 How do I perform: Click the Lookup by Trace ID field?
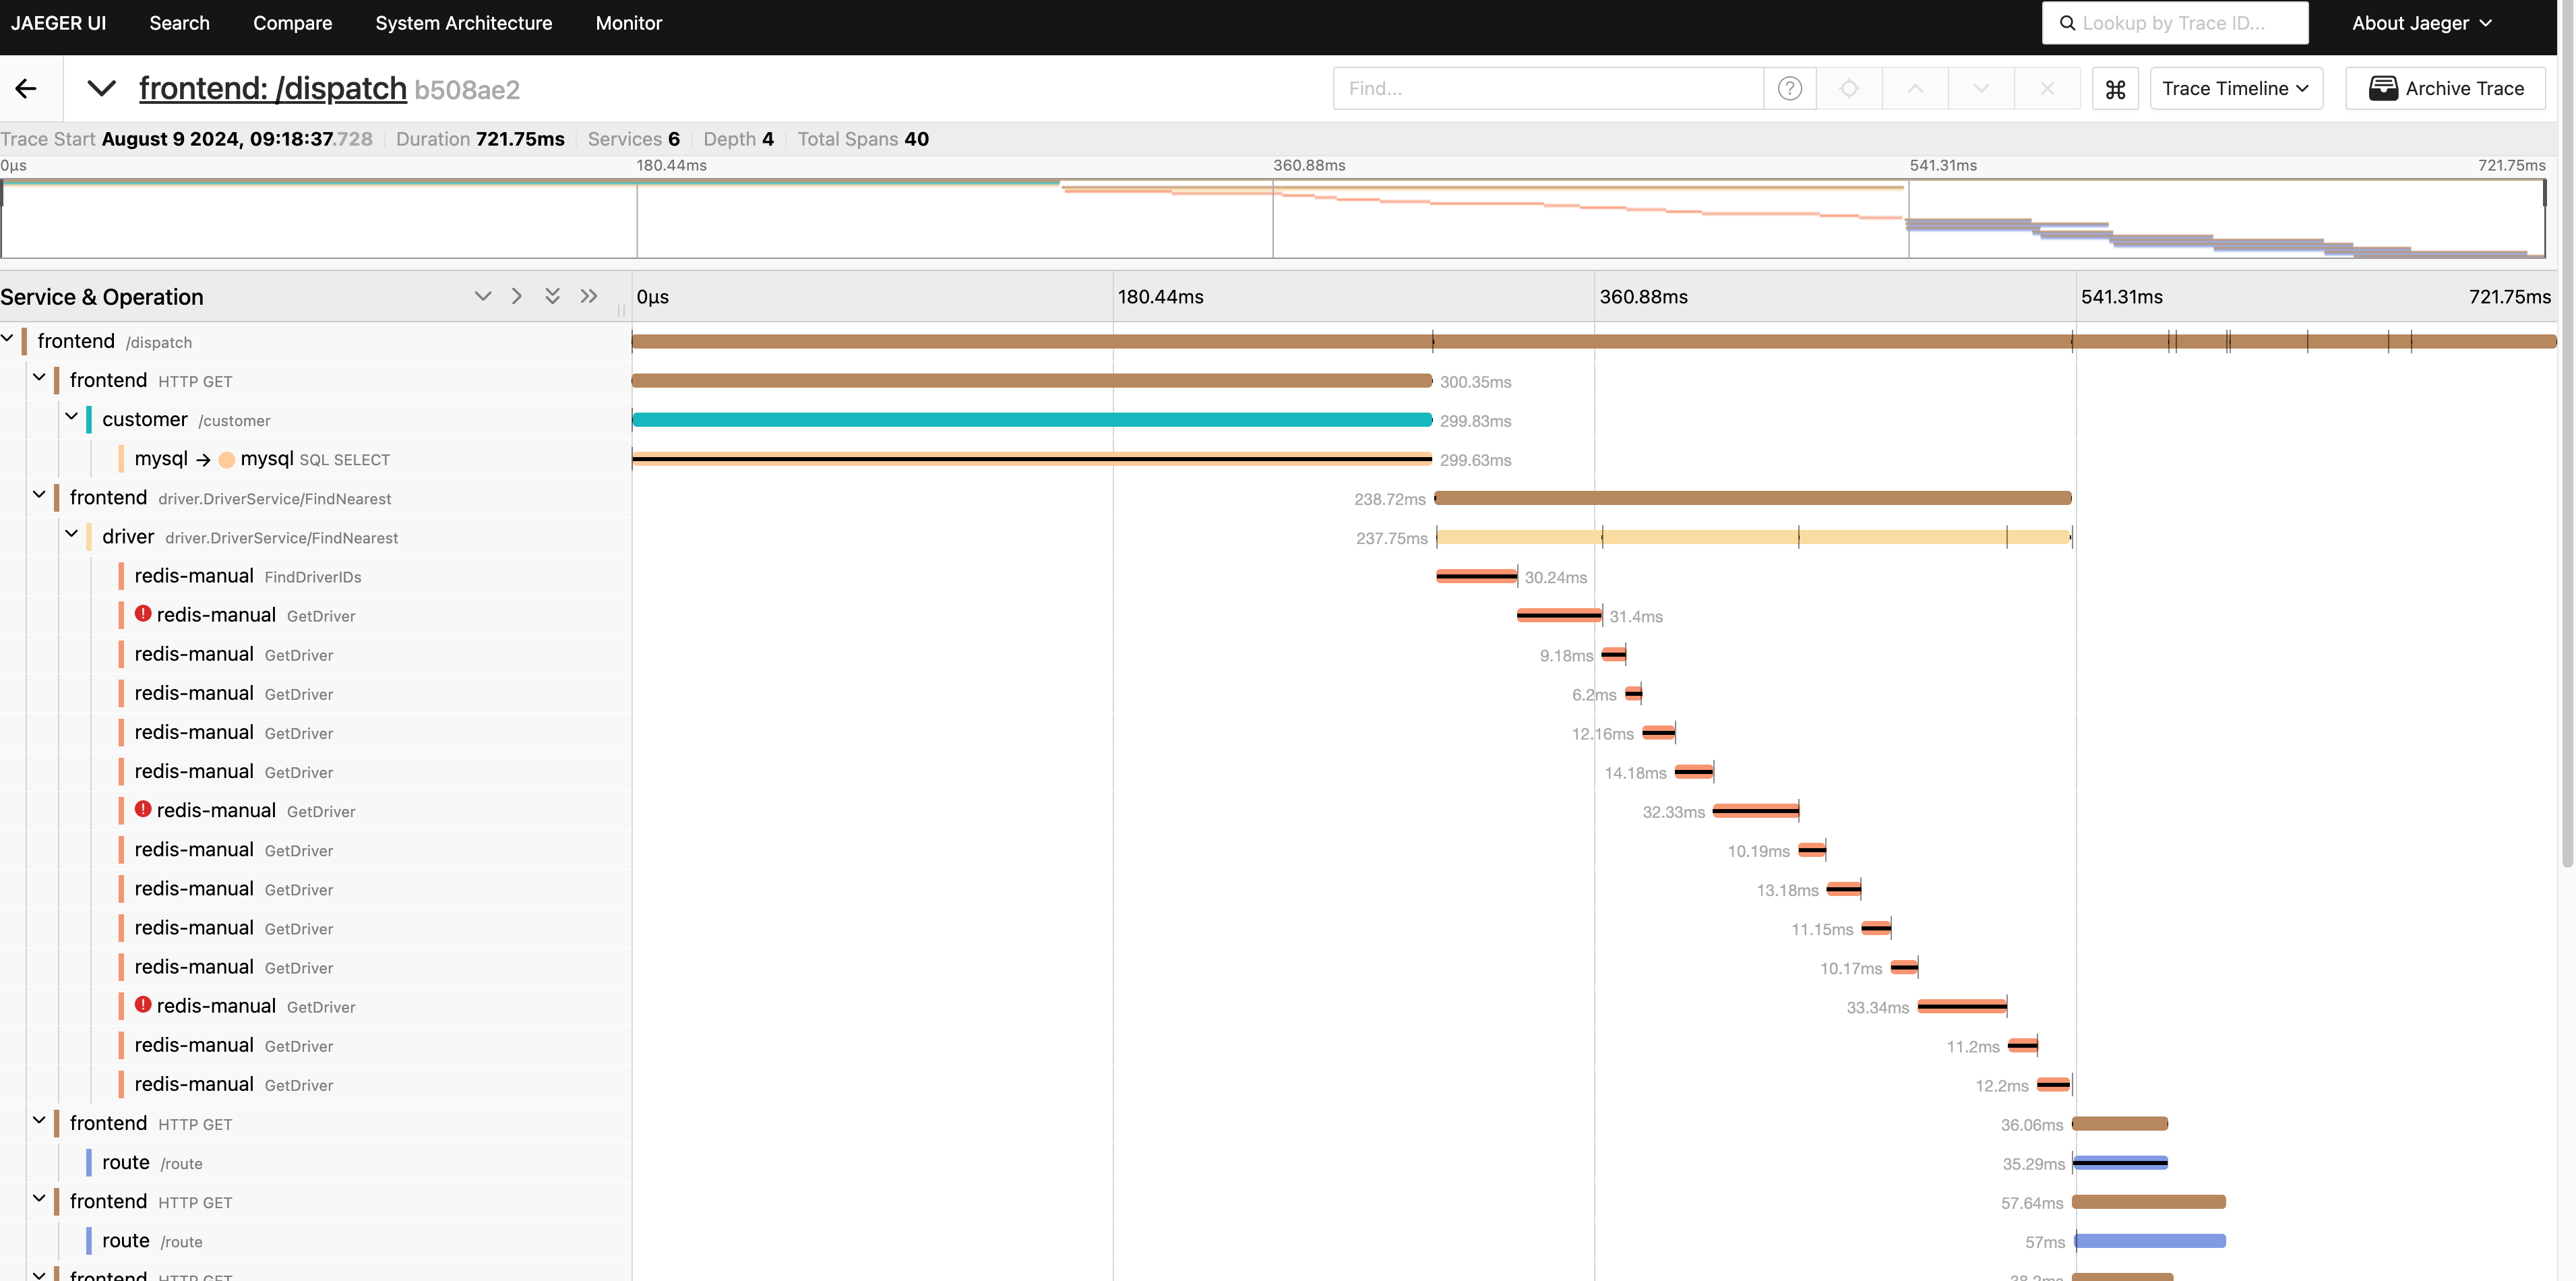click(2176, 23)
